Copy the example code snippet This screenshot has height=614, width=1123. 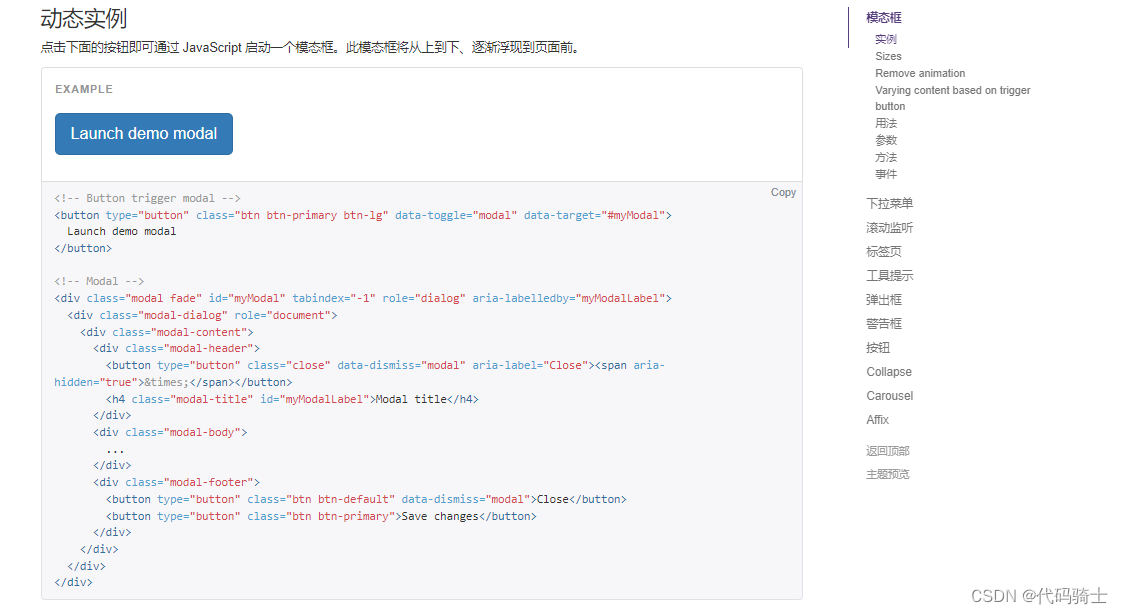[783, 192]
